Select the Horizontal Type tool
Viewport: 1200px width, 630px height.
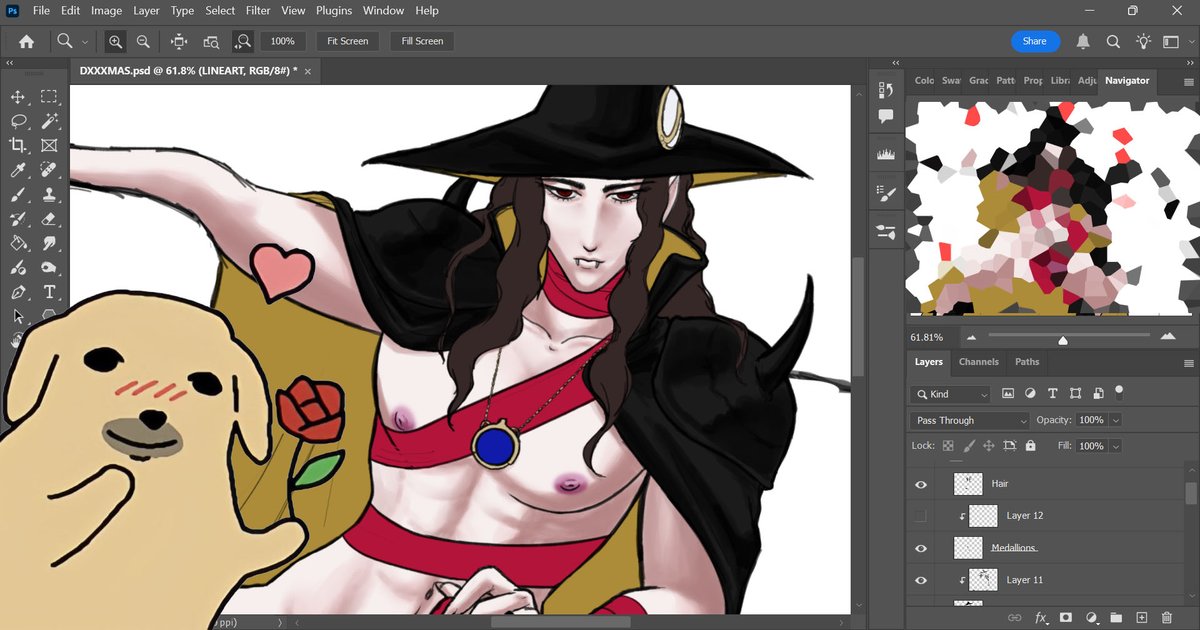(49, 293)
